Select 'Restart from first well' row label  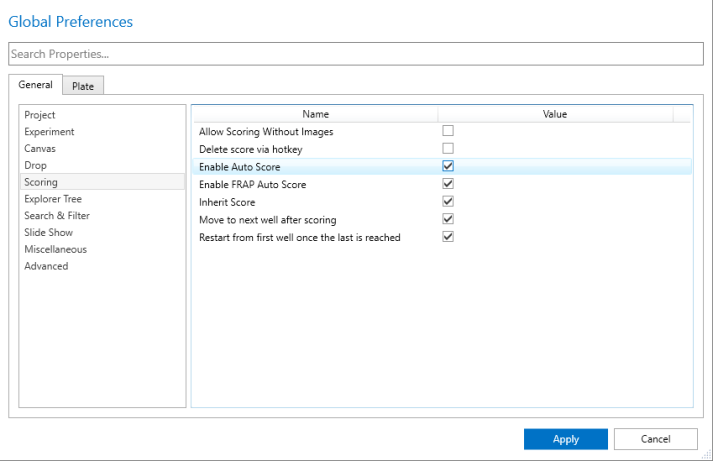click(x=300, y=237)
